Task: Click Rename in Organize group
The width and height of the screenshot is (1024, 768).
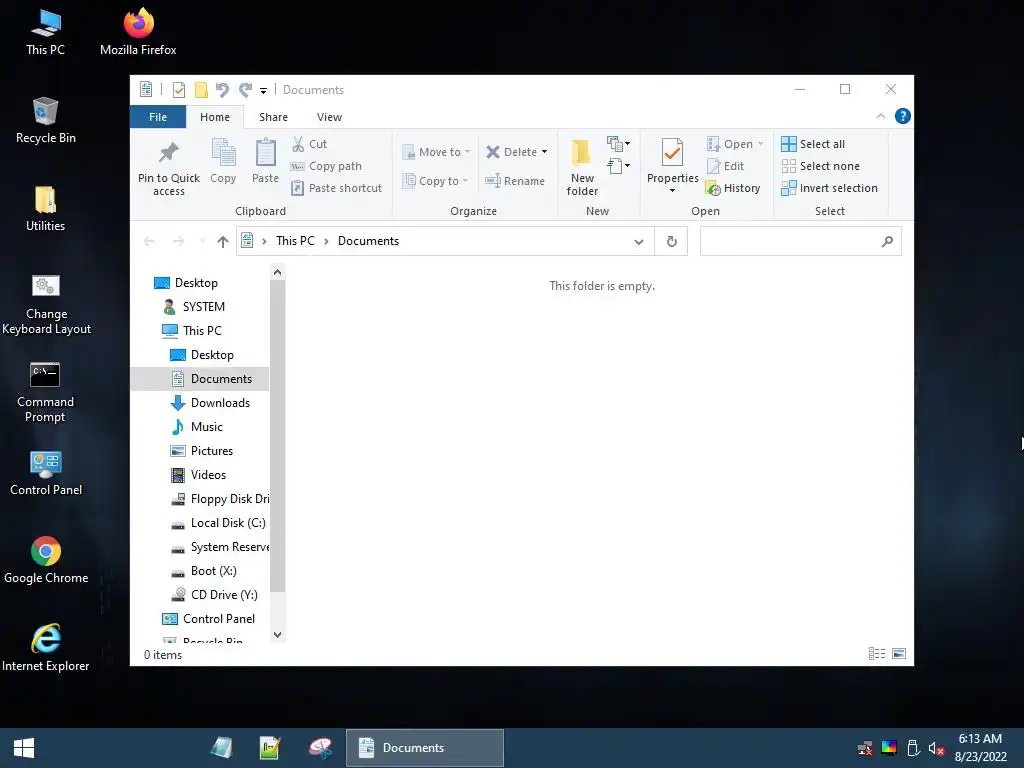Action: tap(515, 181)
